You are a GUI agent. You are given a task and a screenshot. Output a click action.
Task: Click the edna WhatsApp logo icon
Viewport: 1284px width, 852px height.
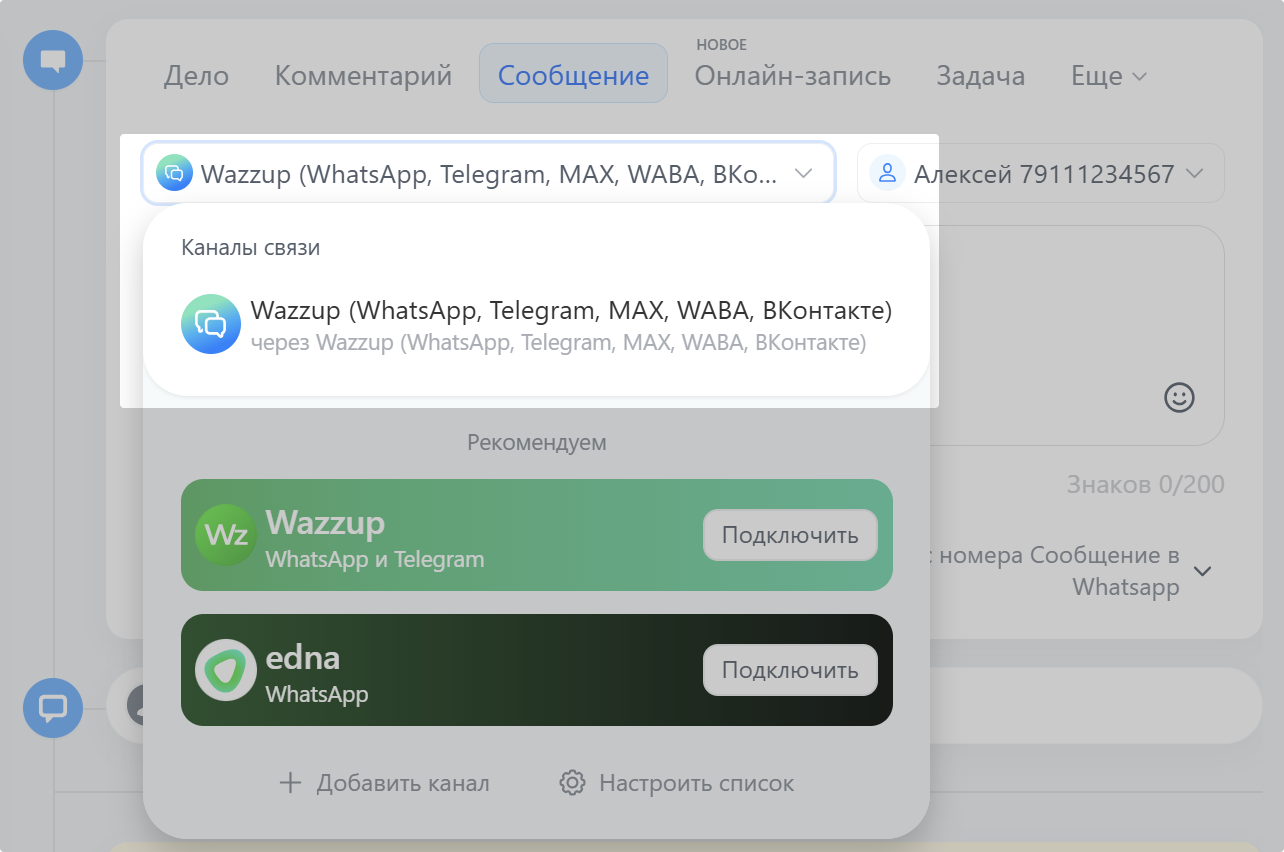pos(226,670)
